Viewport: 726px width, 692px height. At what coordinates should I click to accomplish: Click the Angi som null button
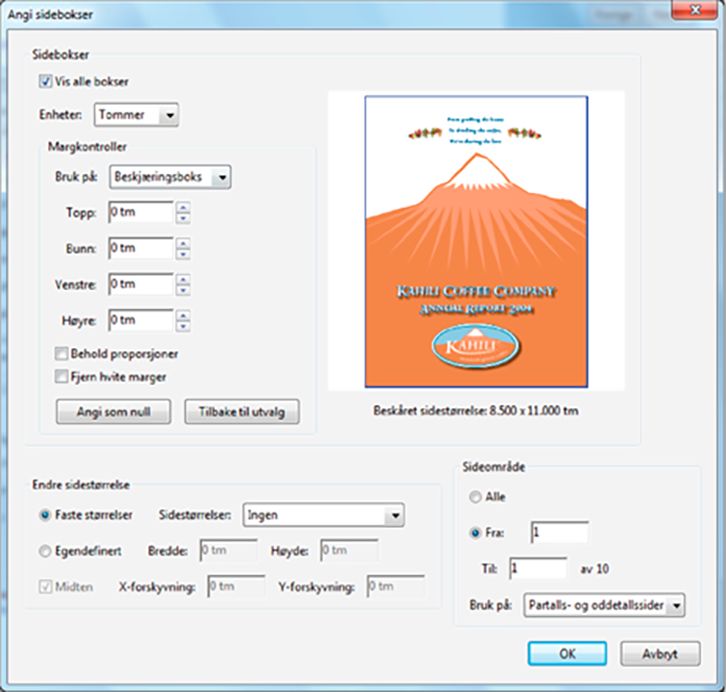coord(113,411)
